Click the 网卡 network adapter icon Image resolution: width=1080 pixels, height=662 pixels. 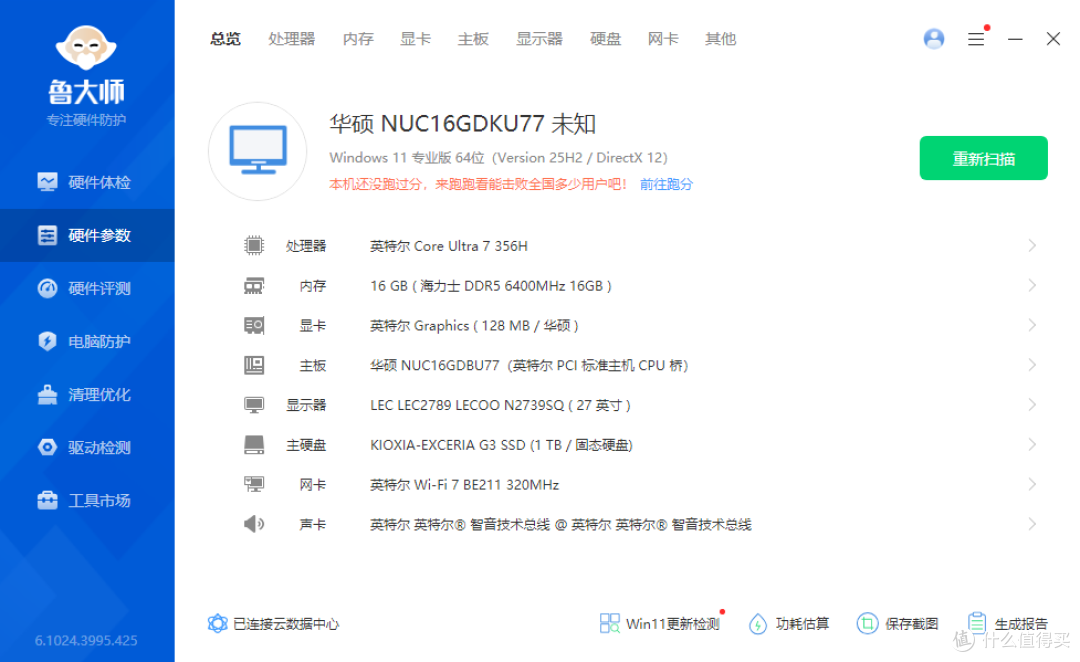pos(253,484)
